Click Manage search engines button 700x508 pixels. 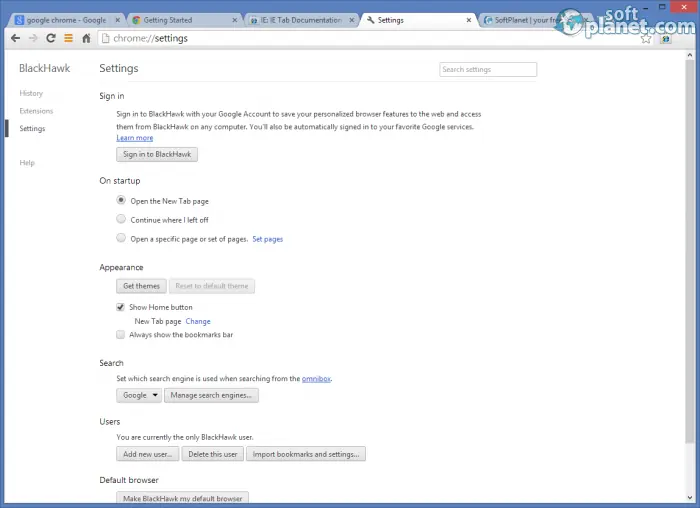click(211, 395)
